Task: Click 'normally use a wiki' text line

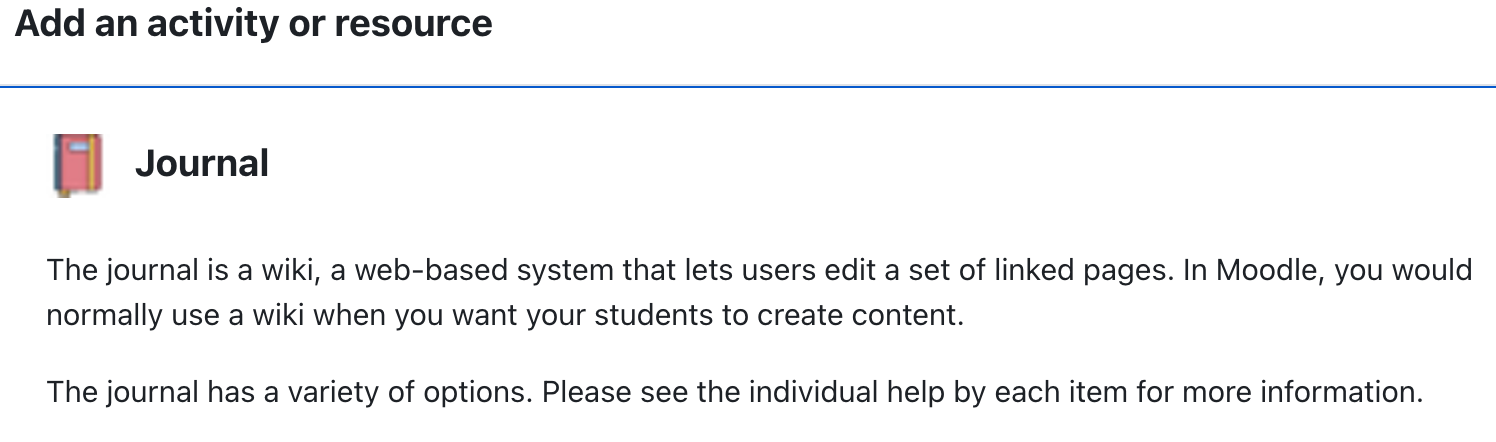Action: tap(175, 315)
